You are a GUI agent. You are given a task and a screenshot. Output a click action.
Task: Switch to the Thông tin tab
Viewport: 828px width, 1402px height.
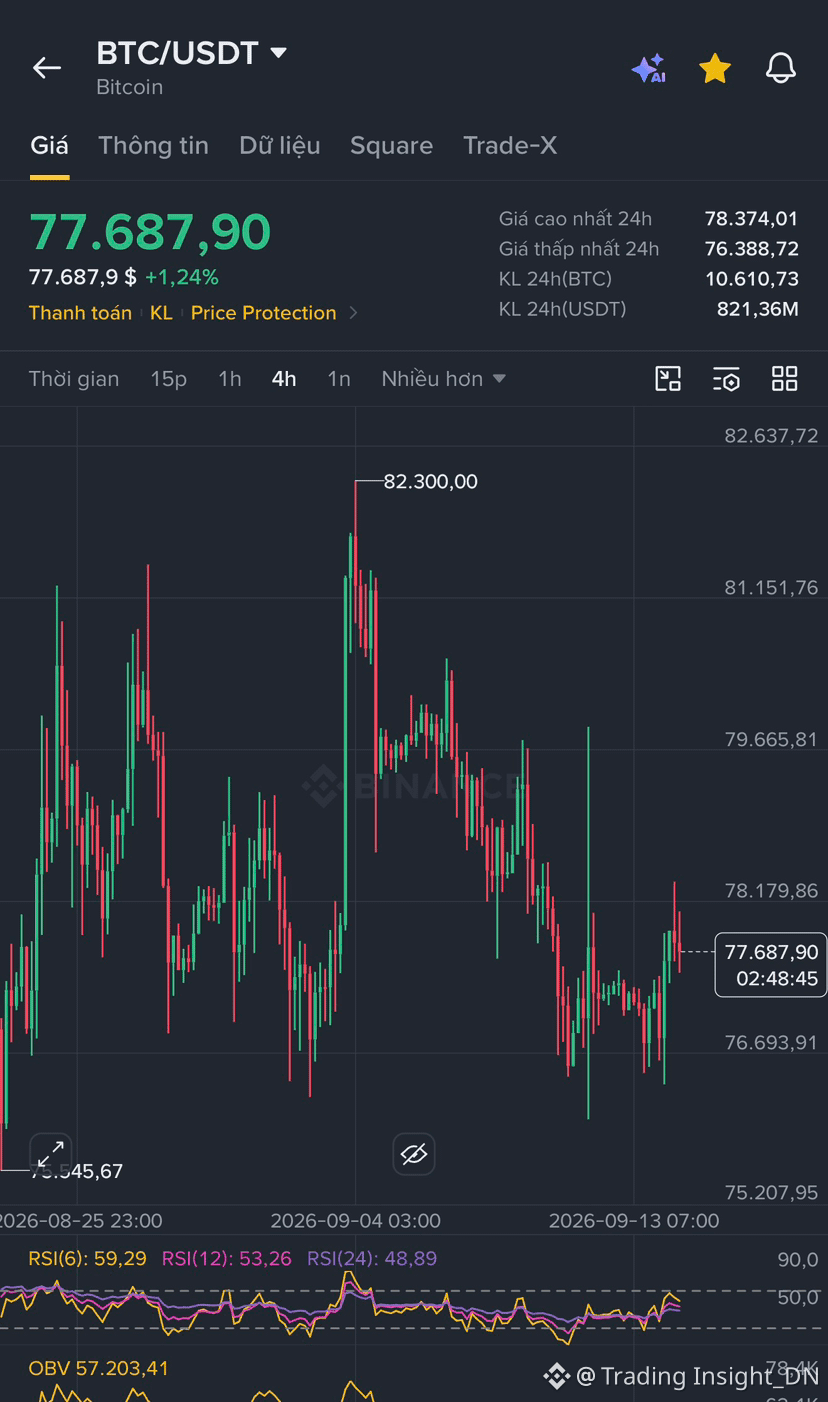click(153, 145)
